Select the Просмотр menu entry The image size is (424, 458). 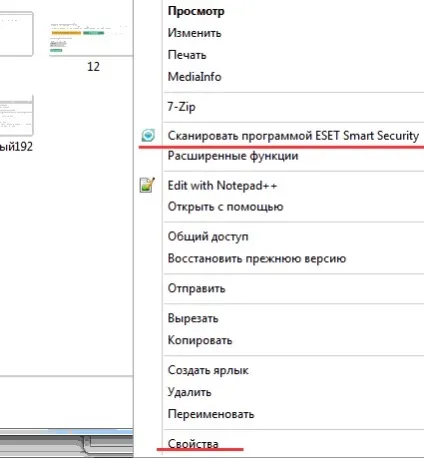[x=196, y=11]
